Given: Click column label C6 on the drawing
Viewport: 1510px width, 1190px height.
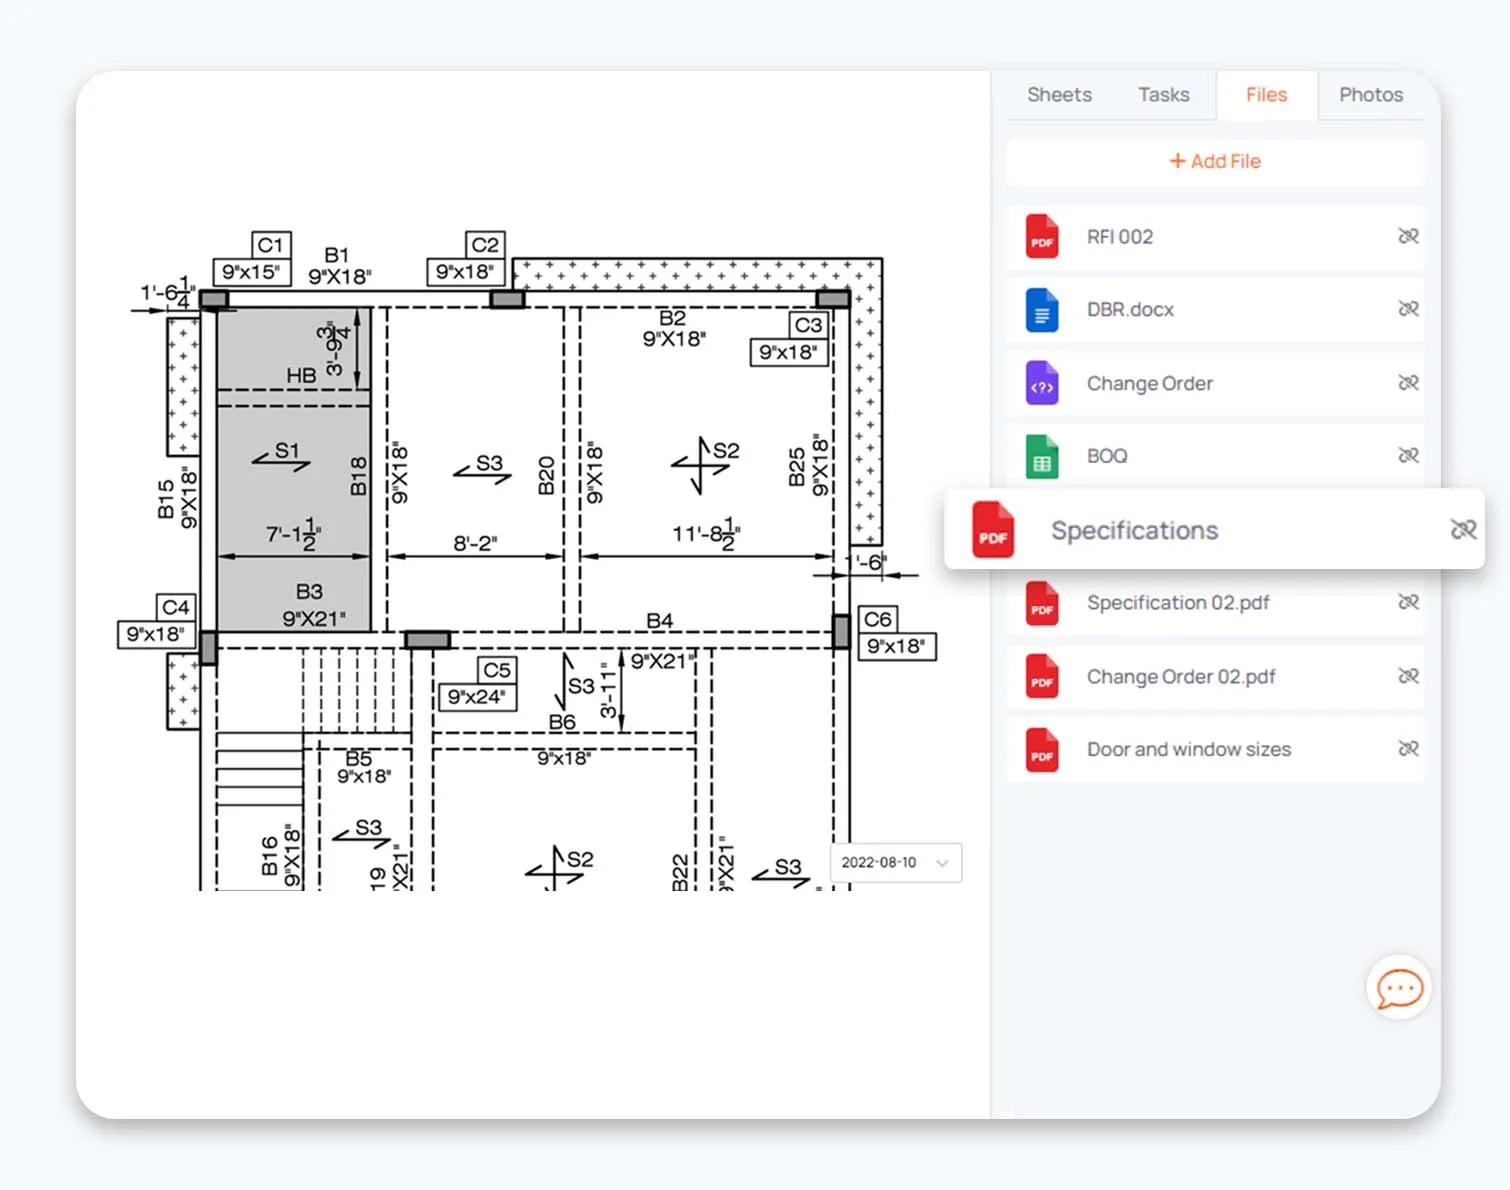Looking at the screenshot, I should pos(877,619).
